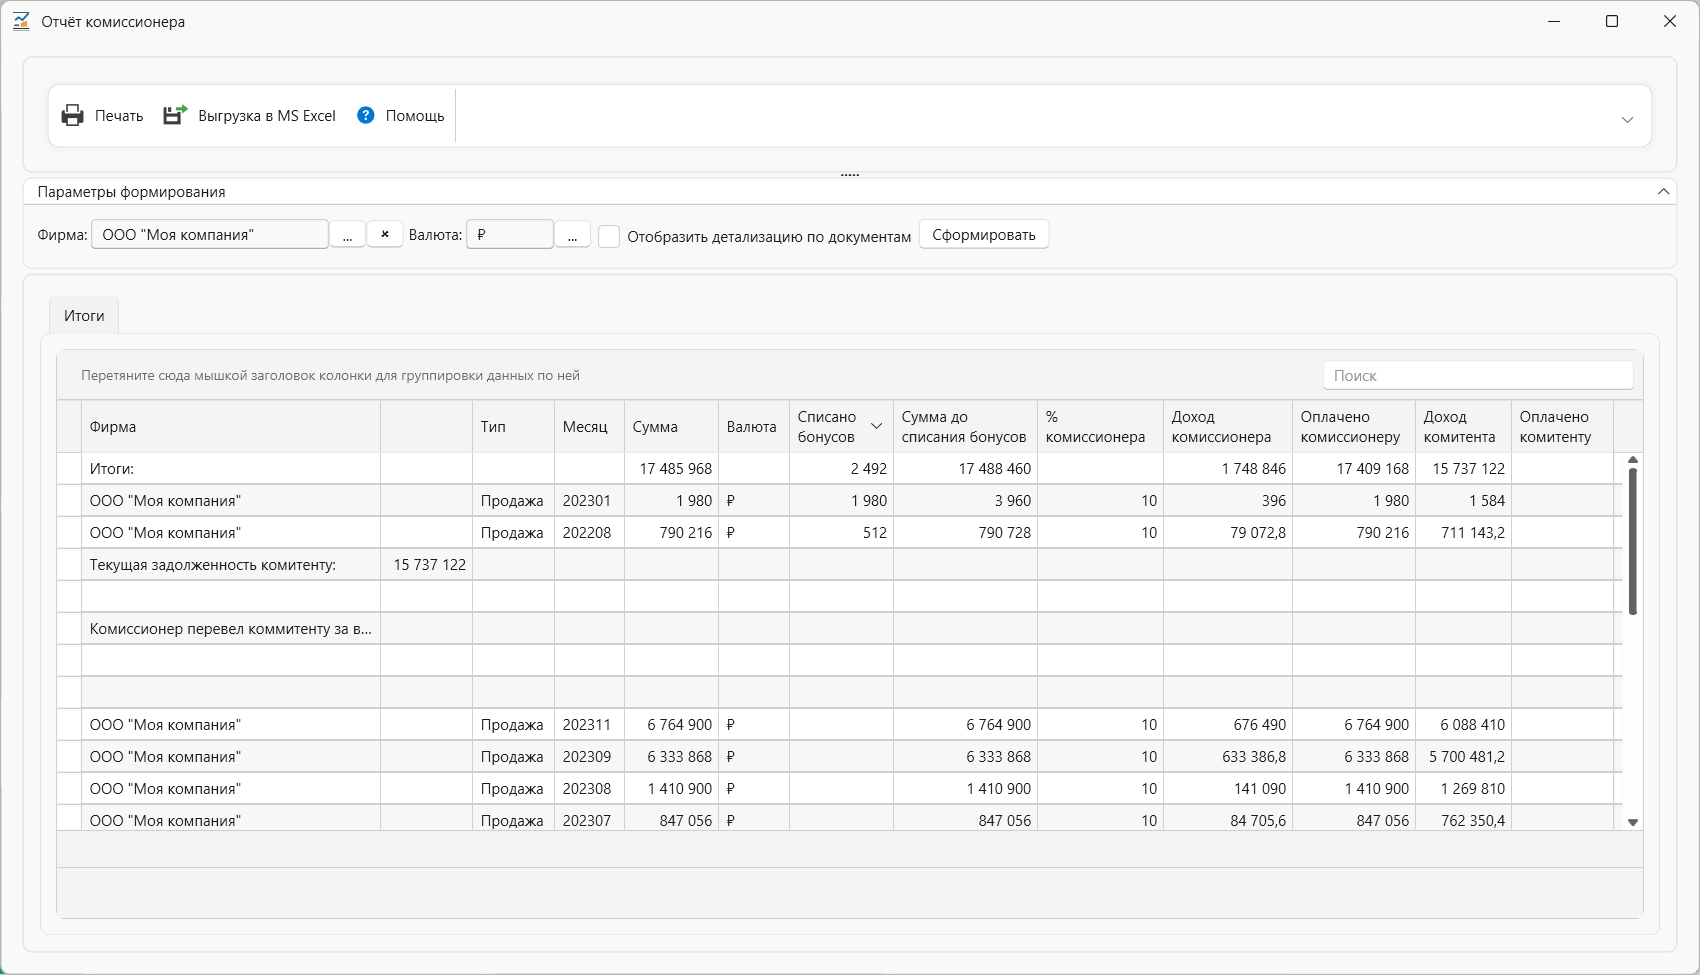Click the month cell 202311
Image resolution: width=1700 pixels, height=975 pixels.
pyautogui.click(x=589, y=725)
